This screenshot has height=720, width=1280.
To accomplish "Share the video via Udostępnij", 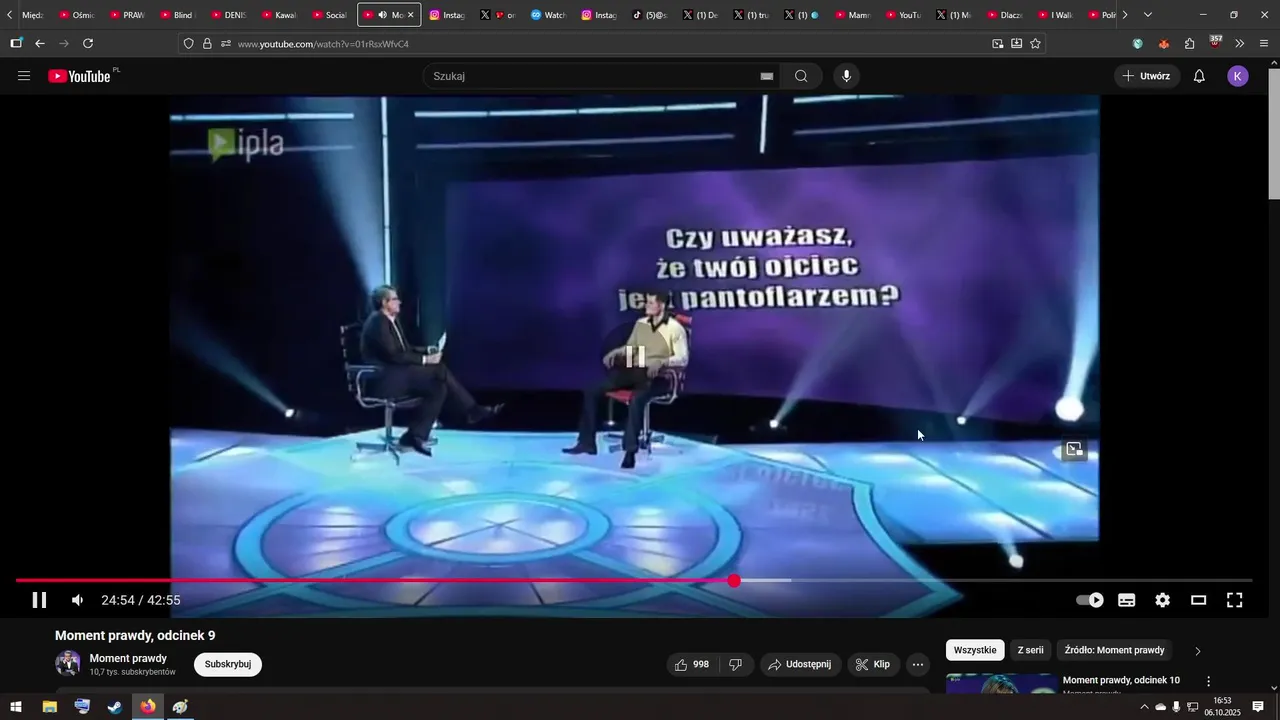I will (801, 664).
